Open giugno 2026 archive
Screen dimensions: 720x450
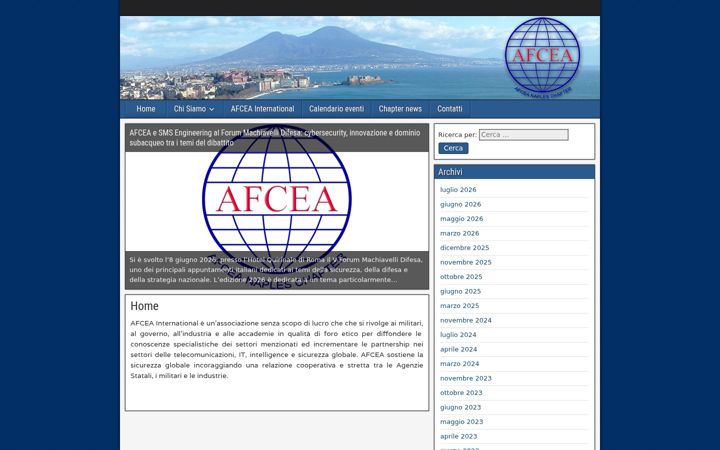461,204
